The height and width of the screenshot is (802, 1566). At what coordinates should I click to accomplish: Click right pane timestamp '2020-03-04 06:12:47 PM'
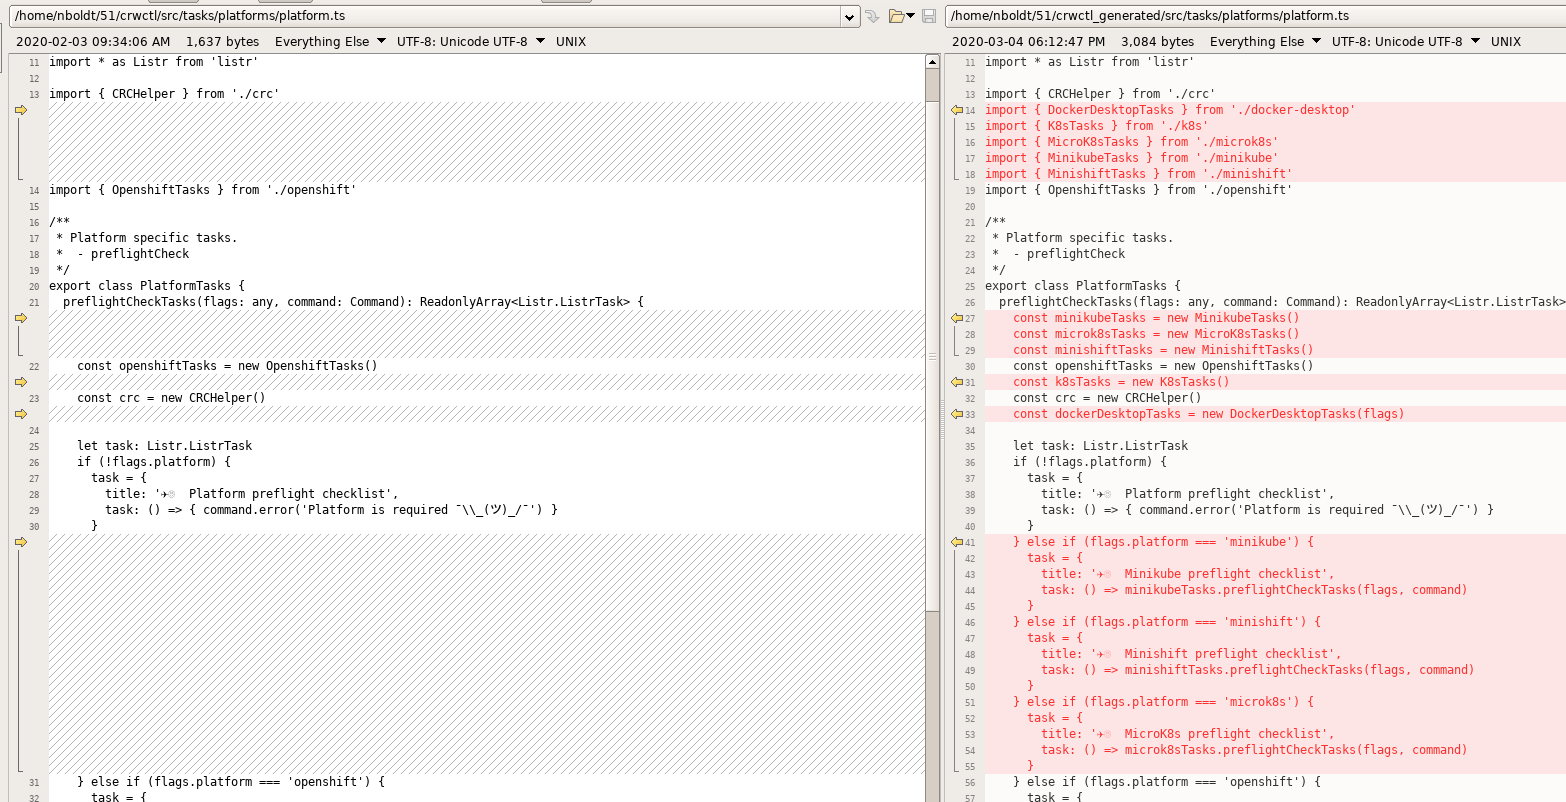1029,42
